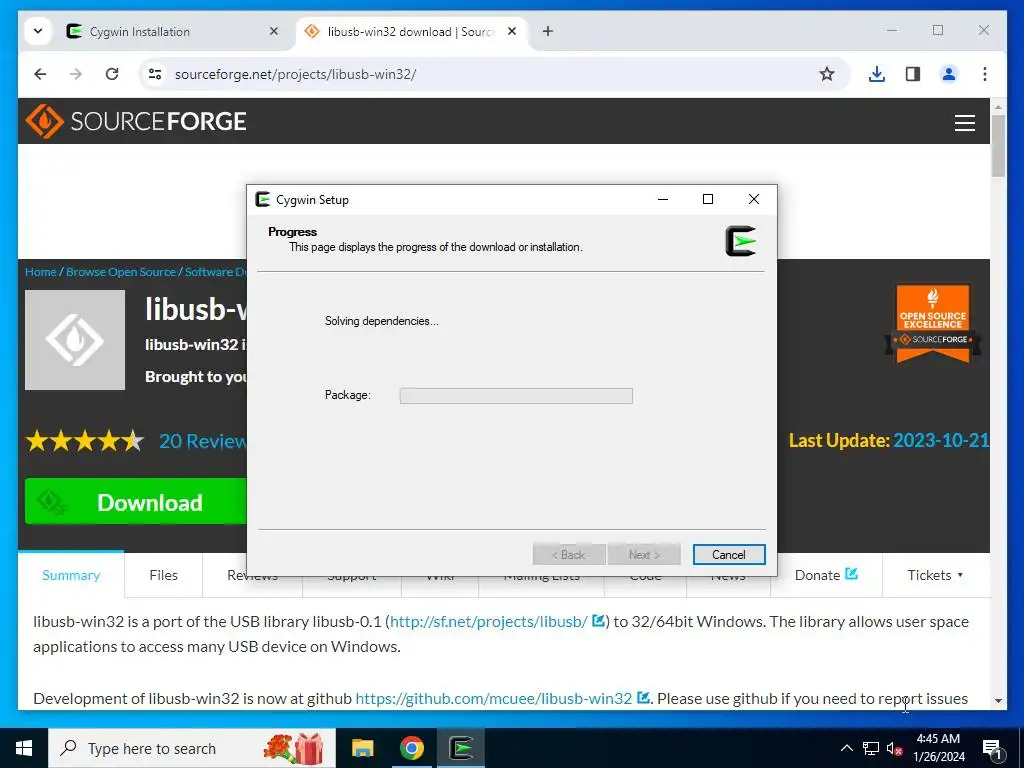The height and width of the screenshot is (768, 1024).
Task: Open a new Chrome tab
Action: coord(547,31)
